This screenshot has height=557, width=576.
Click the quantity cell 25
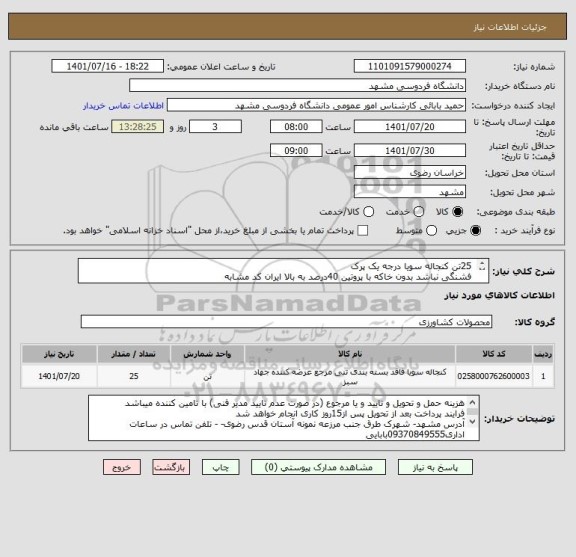(x=133, y=376)
